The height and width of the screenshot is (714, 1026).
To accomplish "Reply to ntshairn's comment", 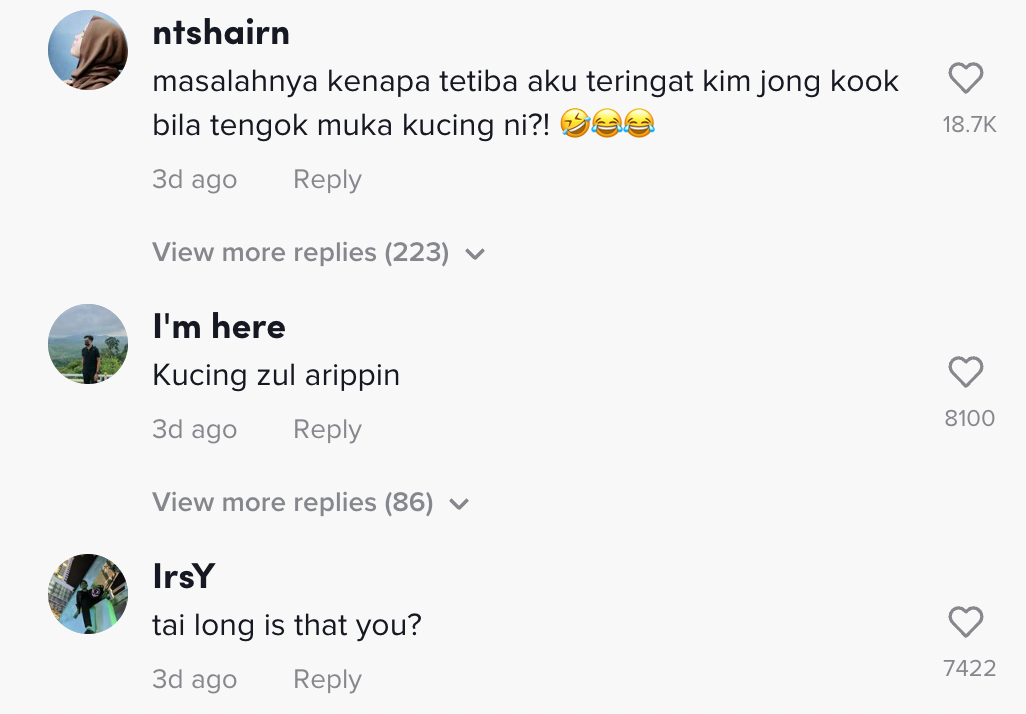I will click(327, 180).
